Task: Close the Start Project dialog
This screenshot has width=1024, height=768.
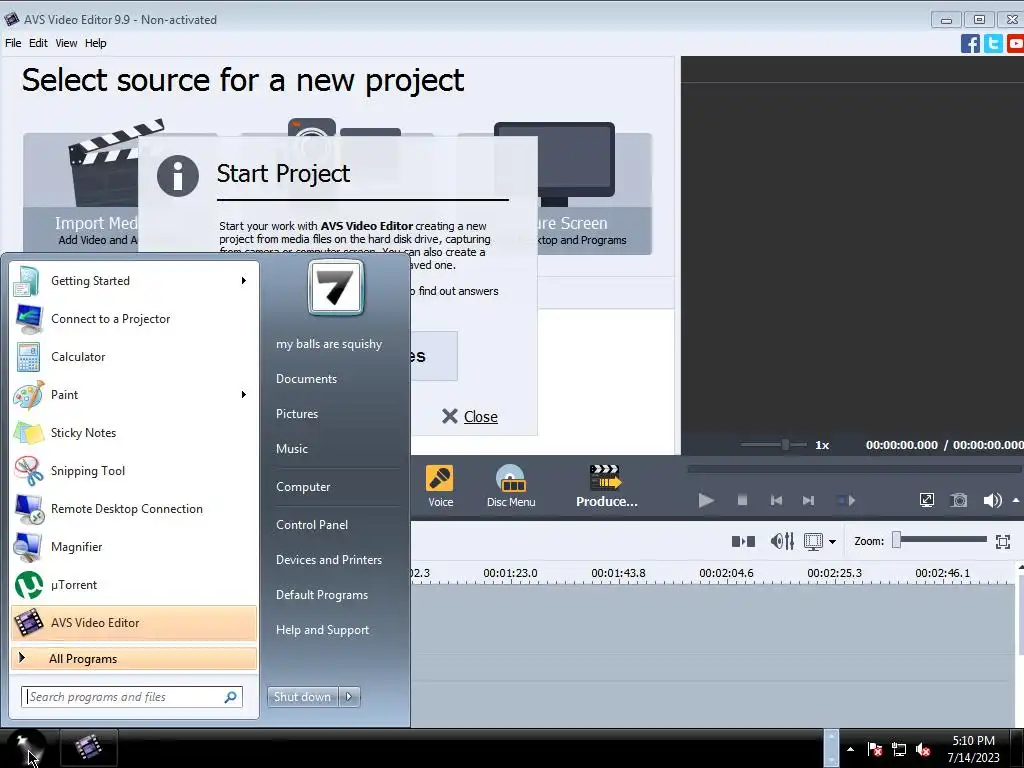Action: point(470,417)
